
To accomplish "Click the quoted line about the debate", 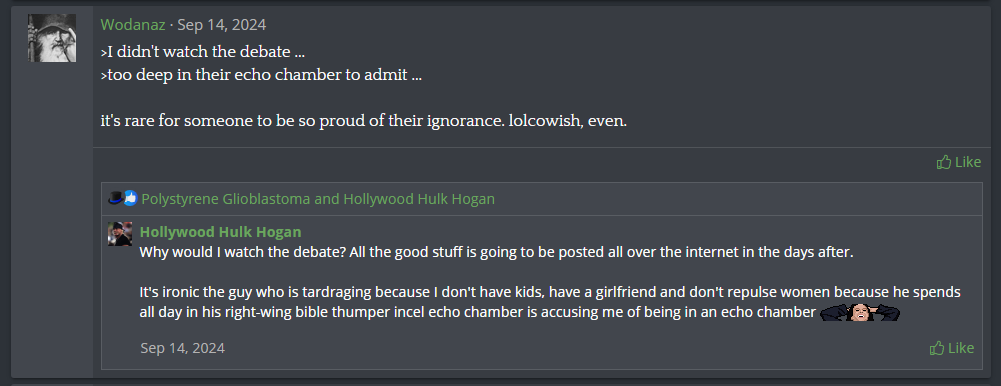I will click(x=203, y=52).
